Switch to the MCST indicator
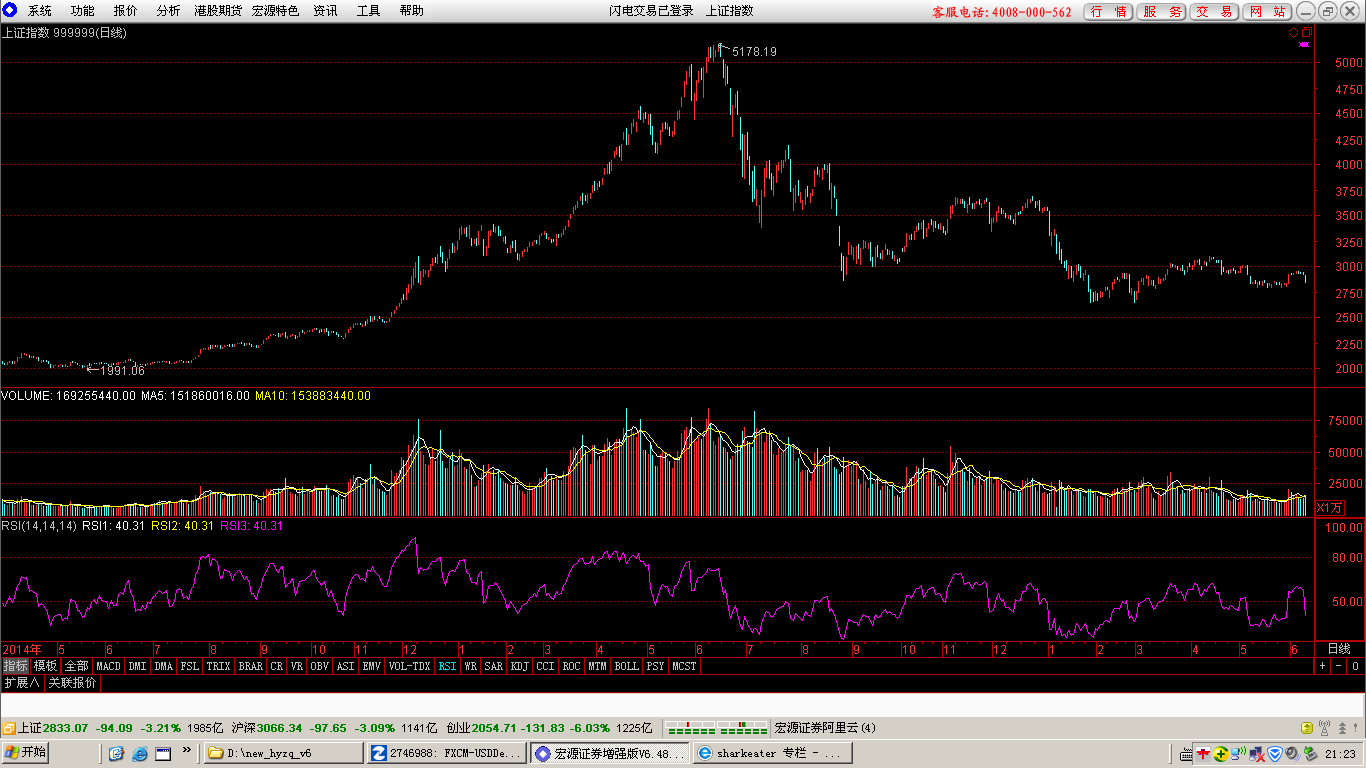The height and width of the screenshot is (768, 1366). [x=684, y=665]
